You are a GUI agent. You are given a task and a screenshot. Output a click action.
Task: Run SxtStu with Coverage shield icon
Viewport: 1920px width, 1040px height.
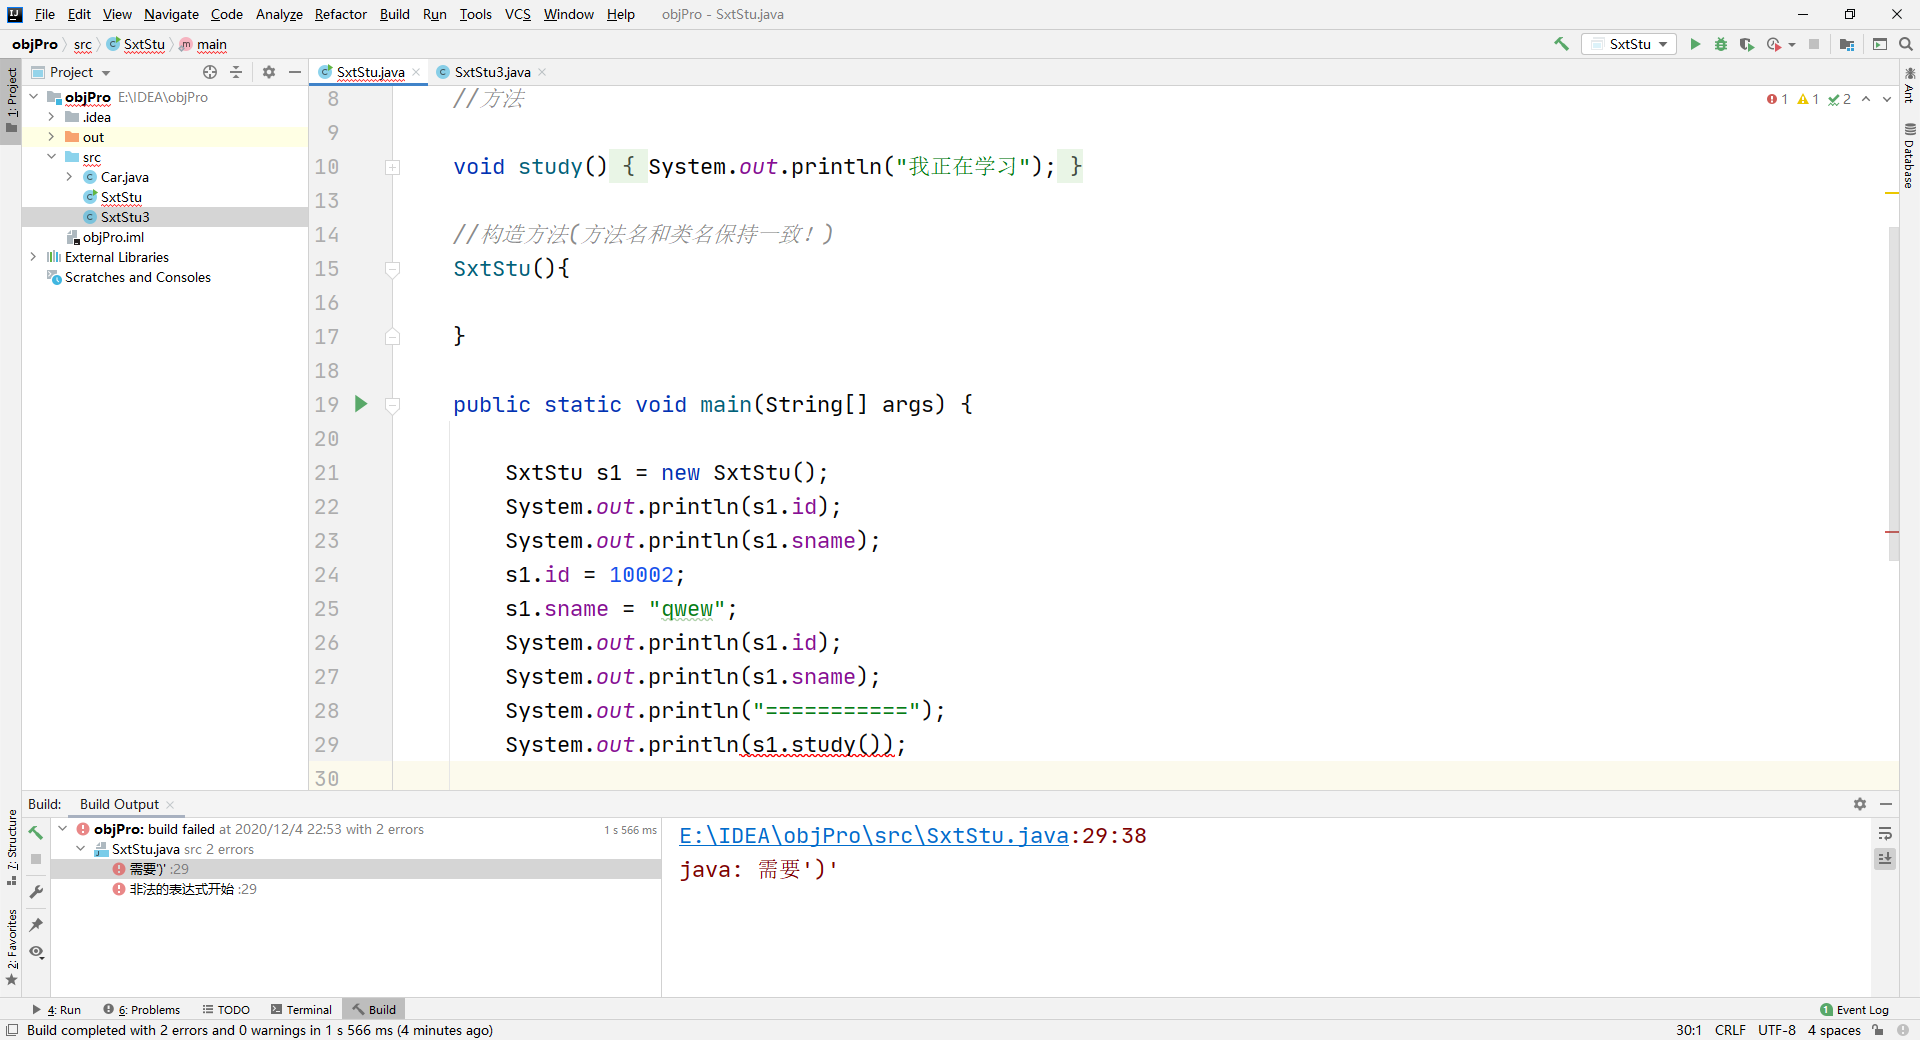[1747, 44]
